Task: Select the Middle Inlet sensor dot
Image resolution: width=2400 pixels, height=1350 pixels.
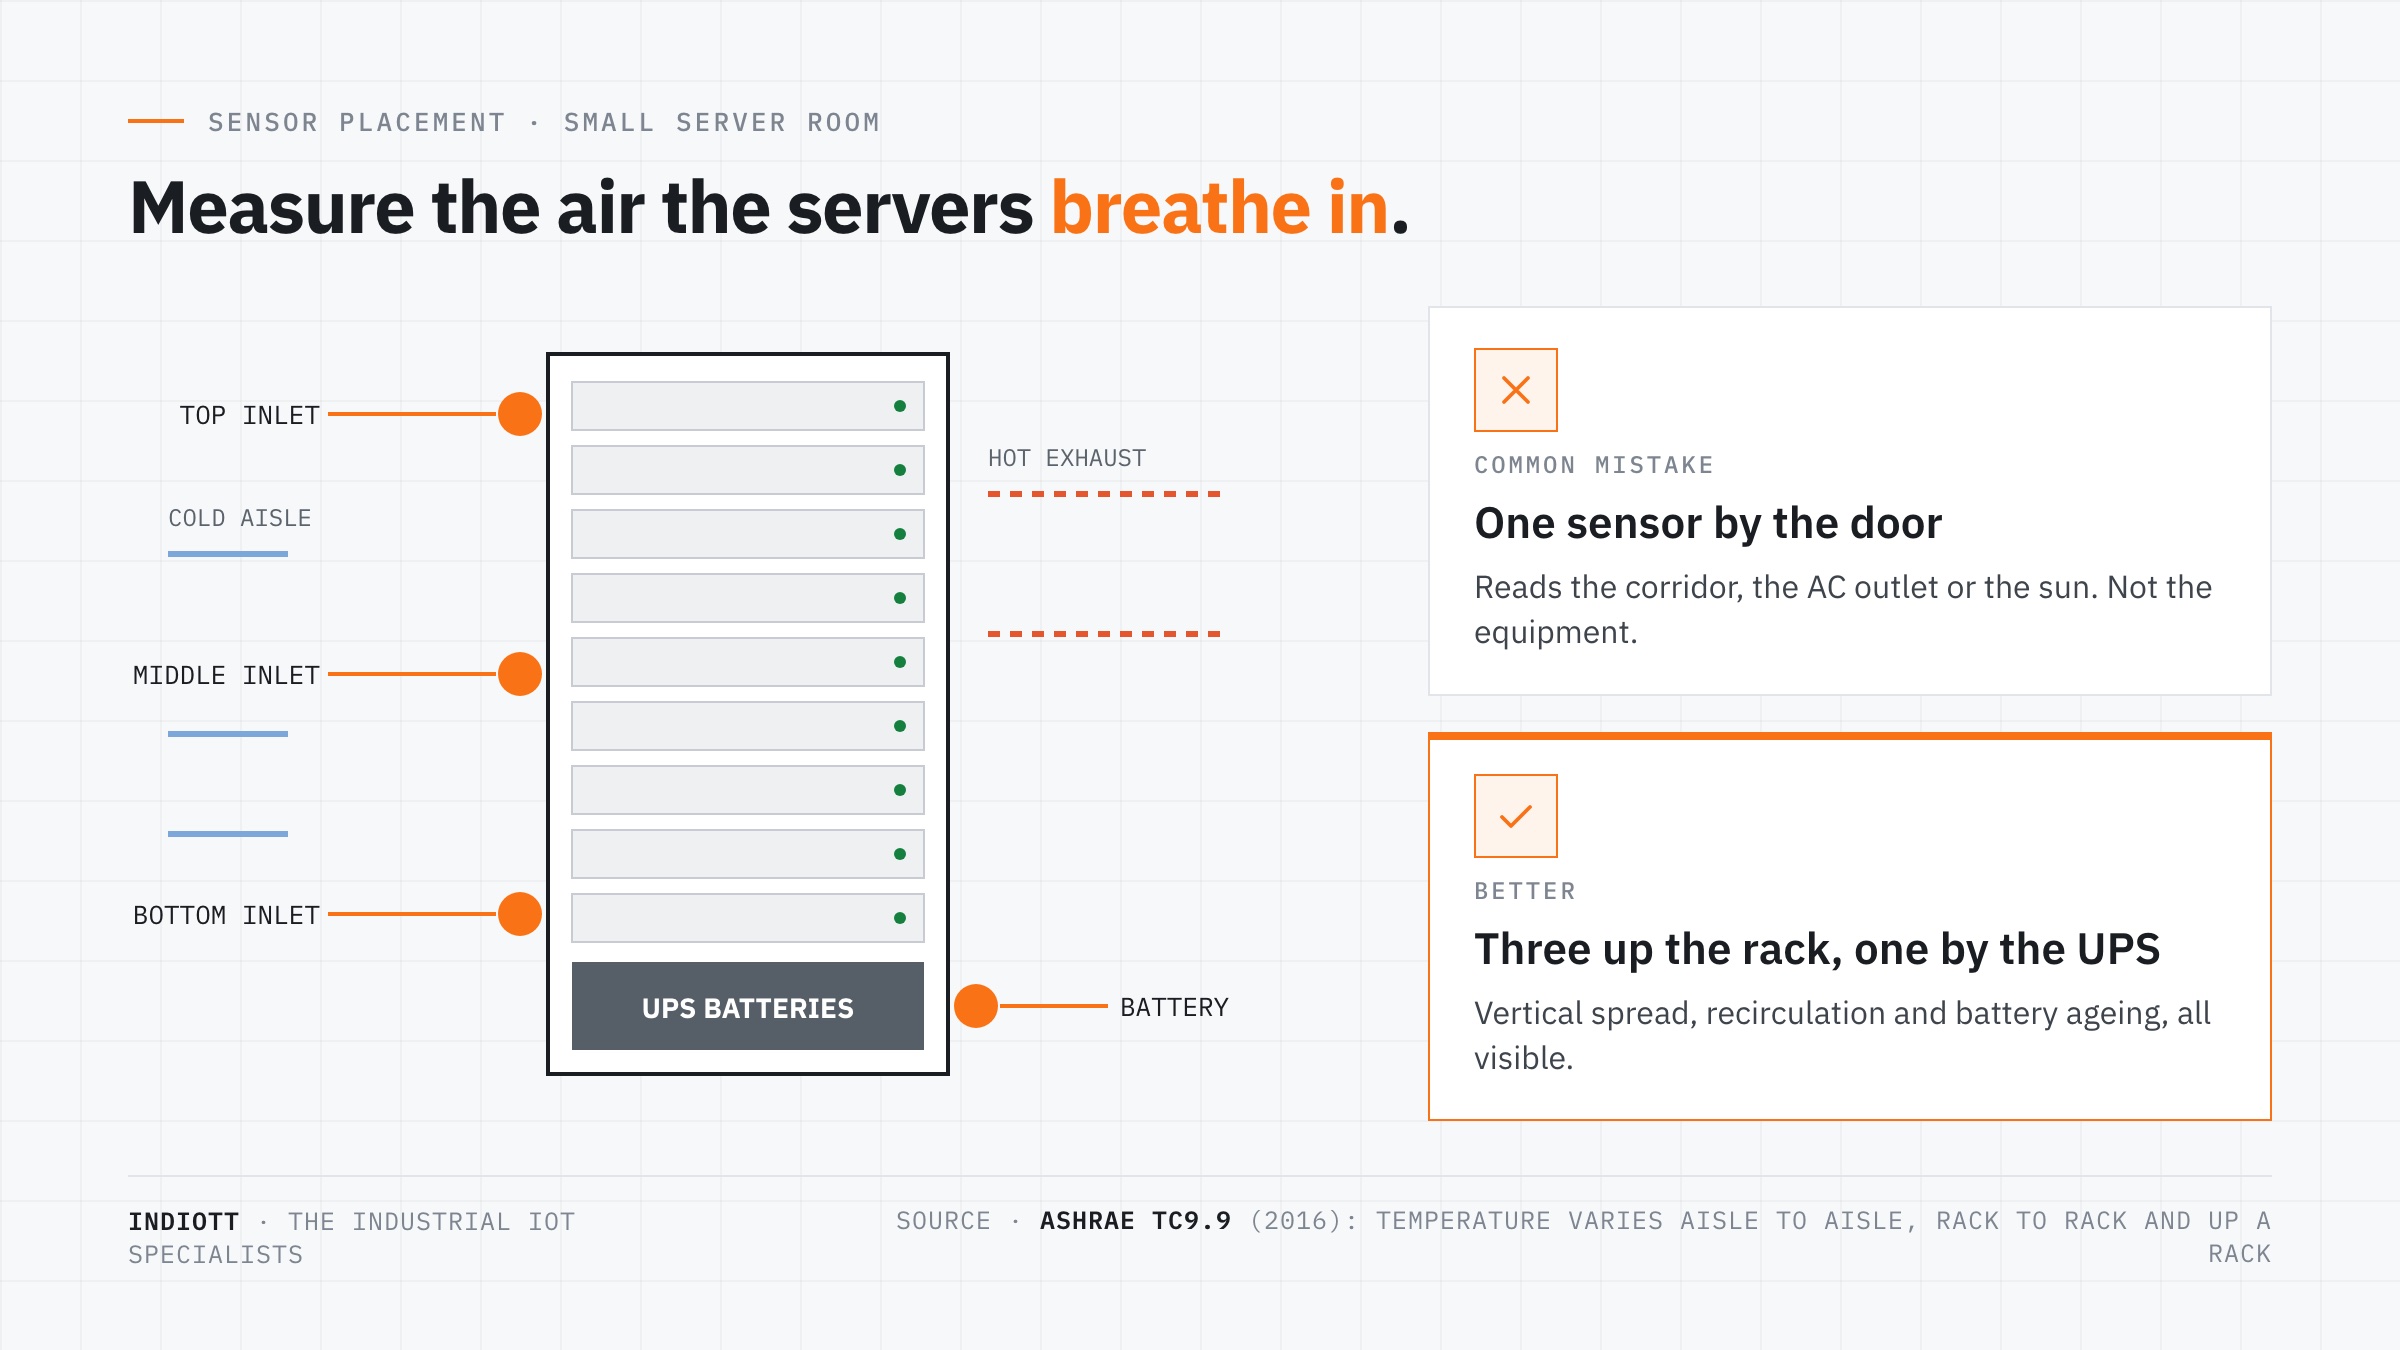Action: click(520, 674)
